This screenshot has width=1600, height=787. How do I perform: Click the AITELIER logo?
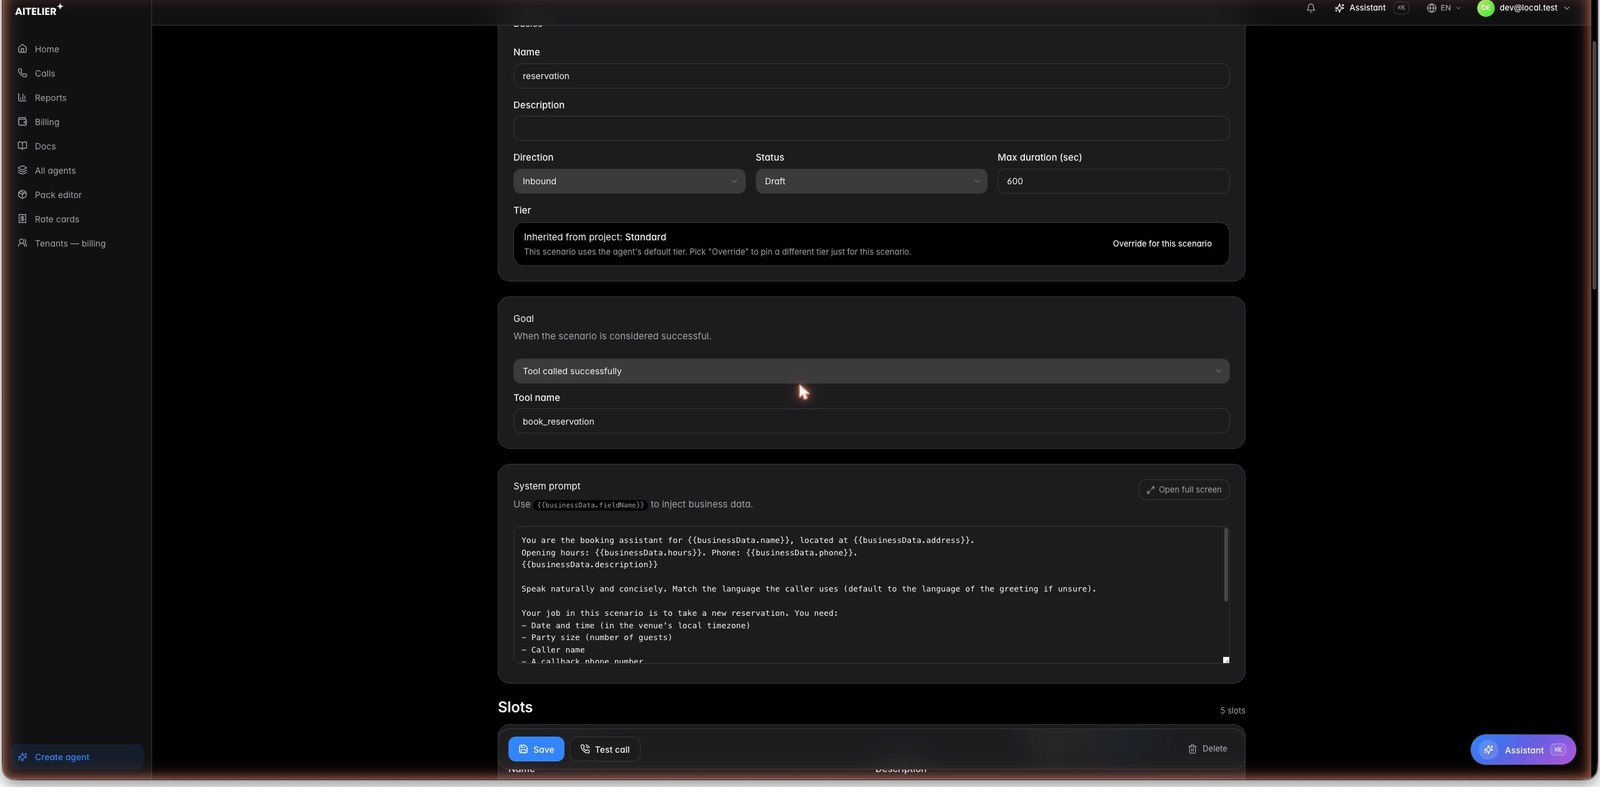(39, 10)
